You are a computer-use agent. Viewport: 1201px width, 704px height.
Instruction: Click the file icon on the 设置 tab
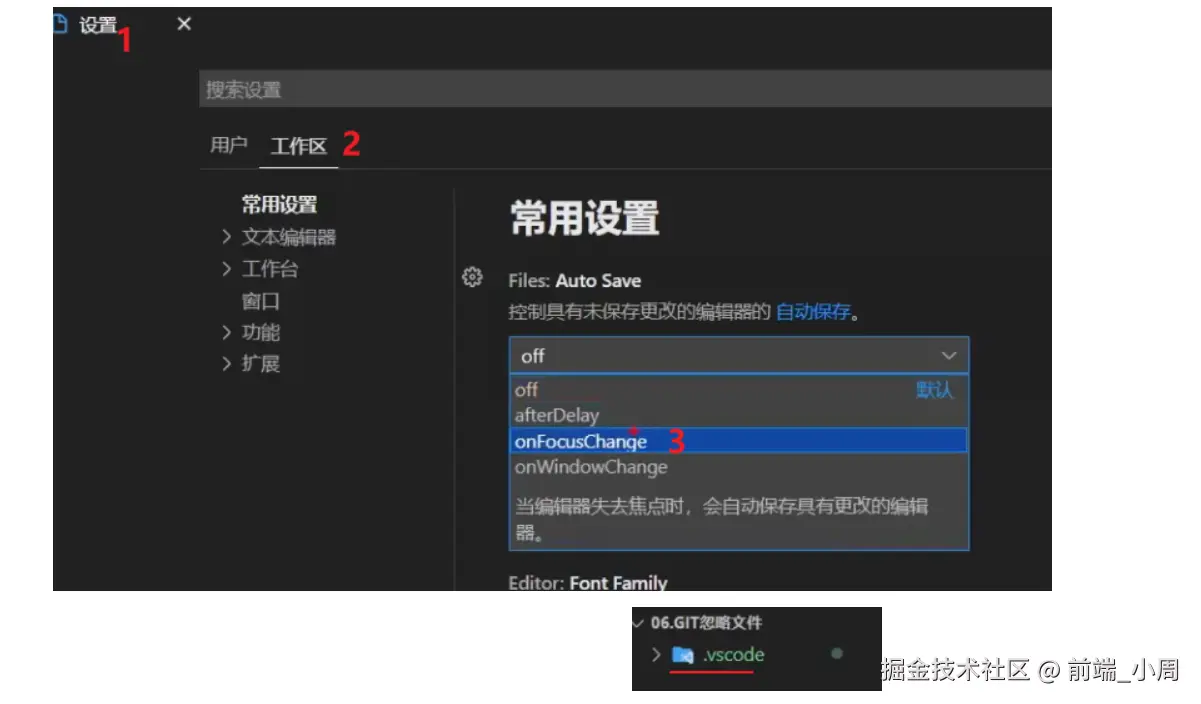(x=59, y=25)
